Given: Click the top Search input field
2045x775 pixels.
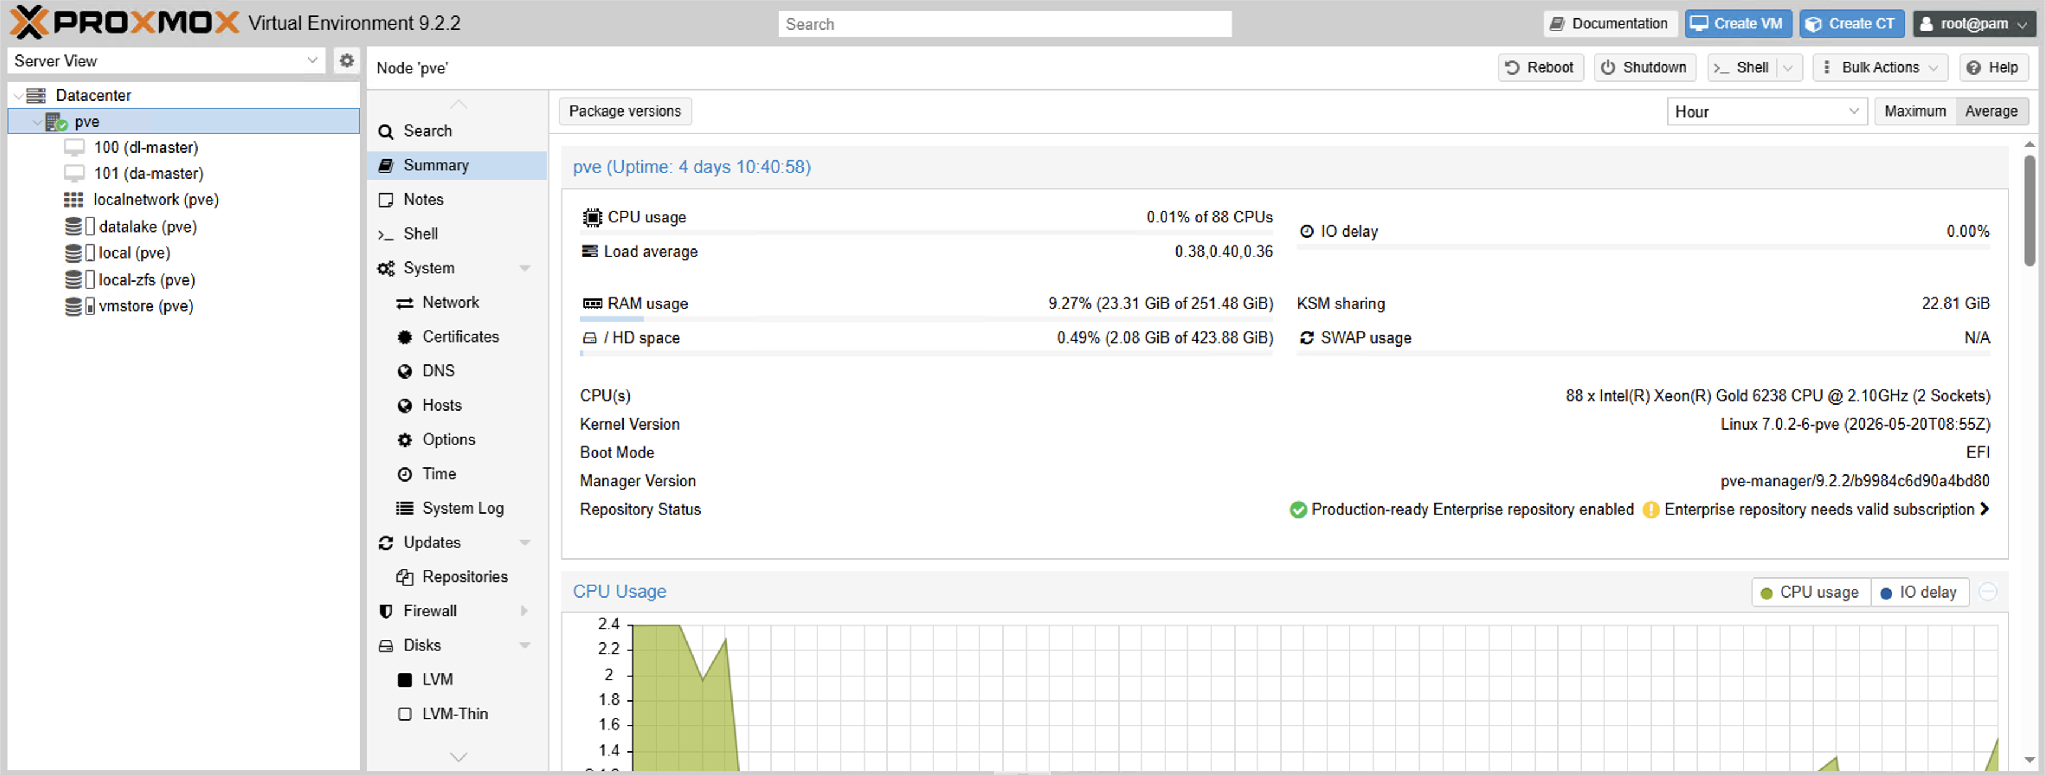Looking at the screenshot, I should tap(1005, 24).
